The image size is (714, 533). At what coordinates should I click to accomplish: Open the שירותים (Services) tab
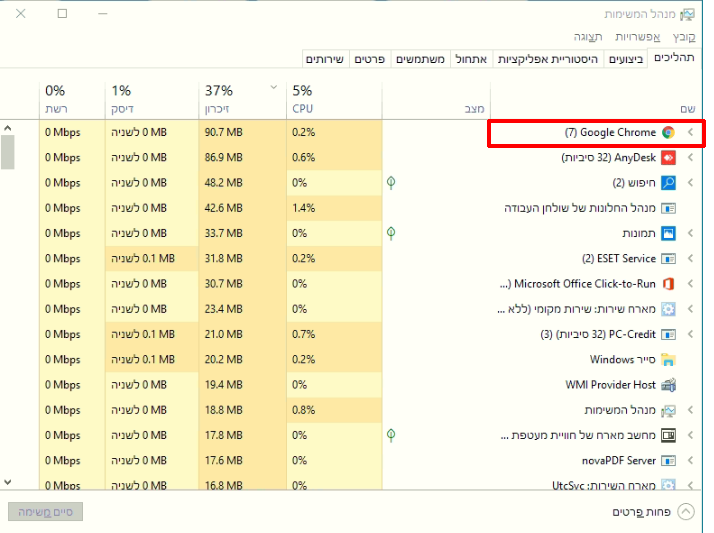pyautogui.click(x=324, y=60)
